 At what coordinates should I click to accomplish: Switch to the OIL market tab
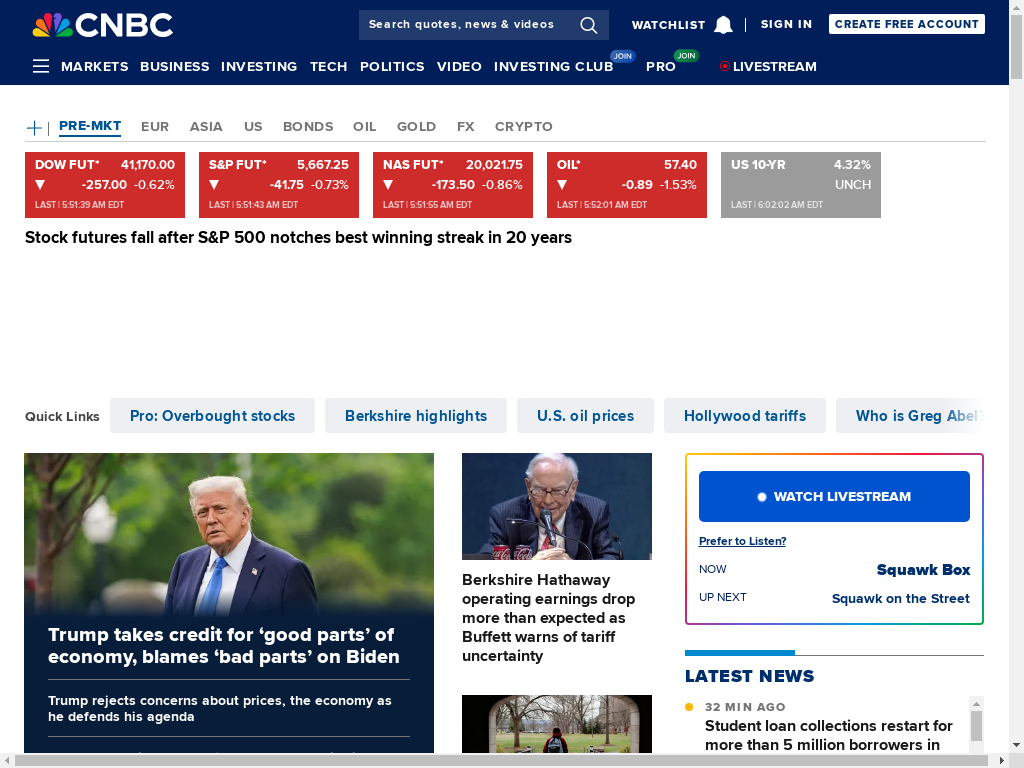[364, 127]
